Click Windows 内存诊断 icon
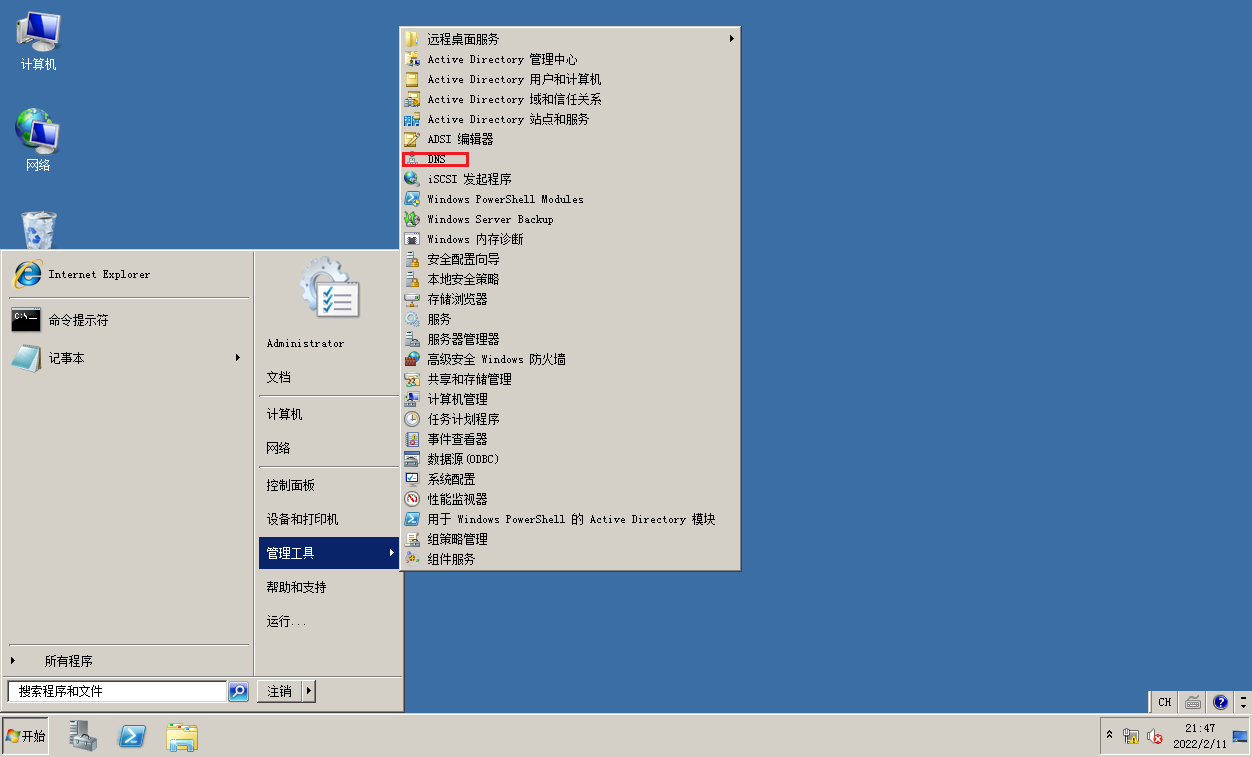 pyautogui.click(x=411, y=239)
